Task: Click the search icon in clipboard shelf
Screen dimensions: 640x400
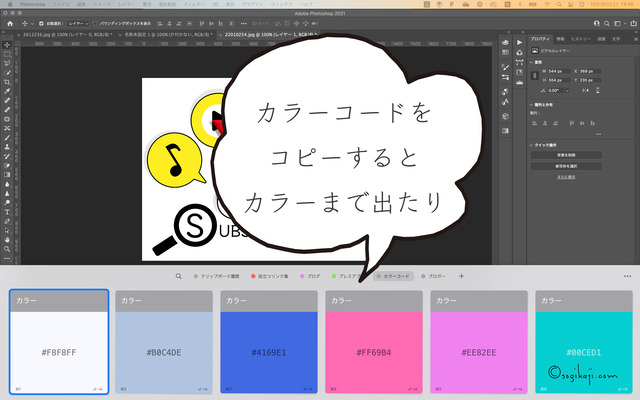Action: coord(178,276)
